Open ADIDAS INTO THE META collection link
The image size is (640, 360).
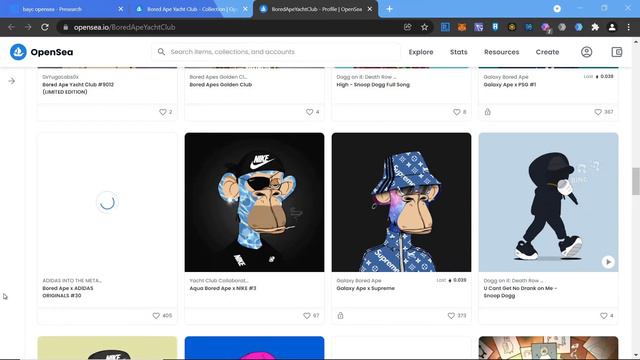72,280
